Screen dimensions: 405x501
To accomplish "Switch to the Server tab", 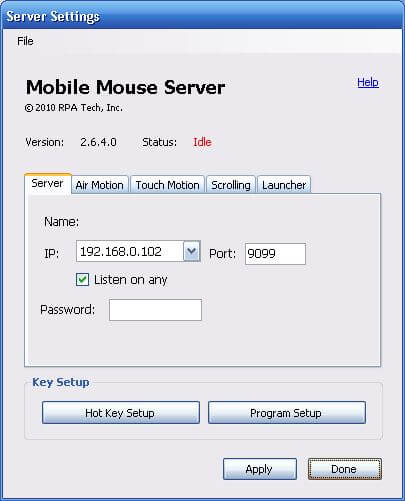I will tap(47, 183).
